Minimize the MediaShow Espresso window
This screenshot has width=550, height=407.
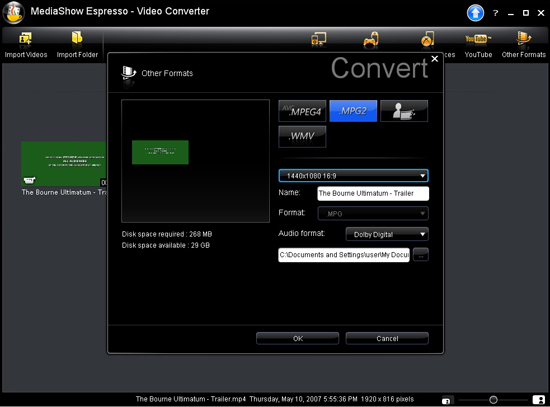(511, 14)
